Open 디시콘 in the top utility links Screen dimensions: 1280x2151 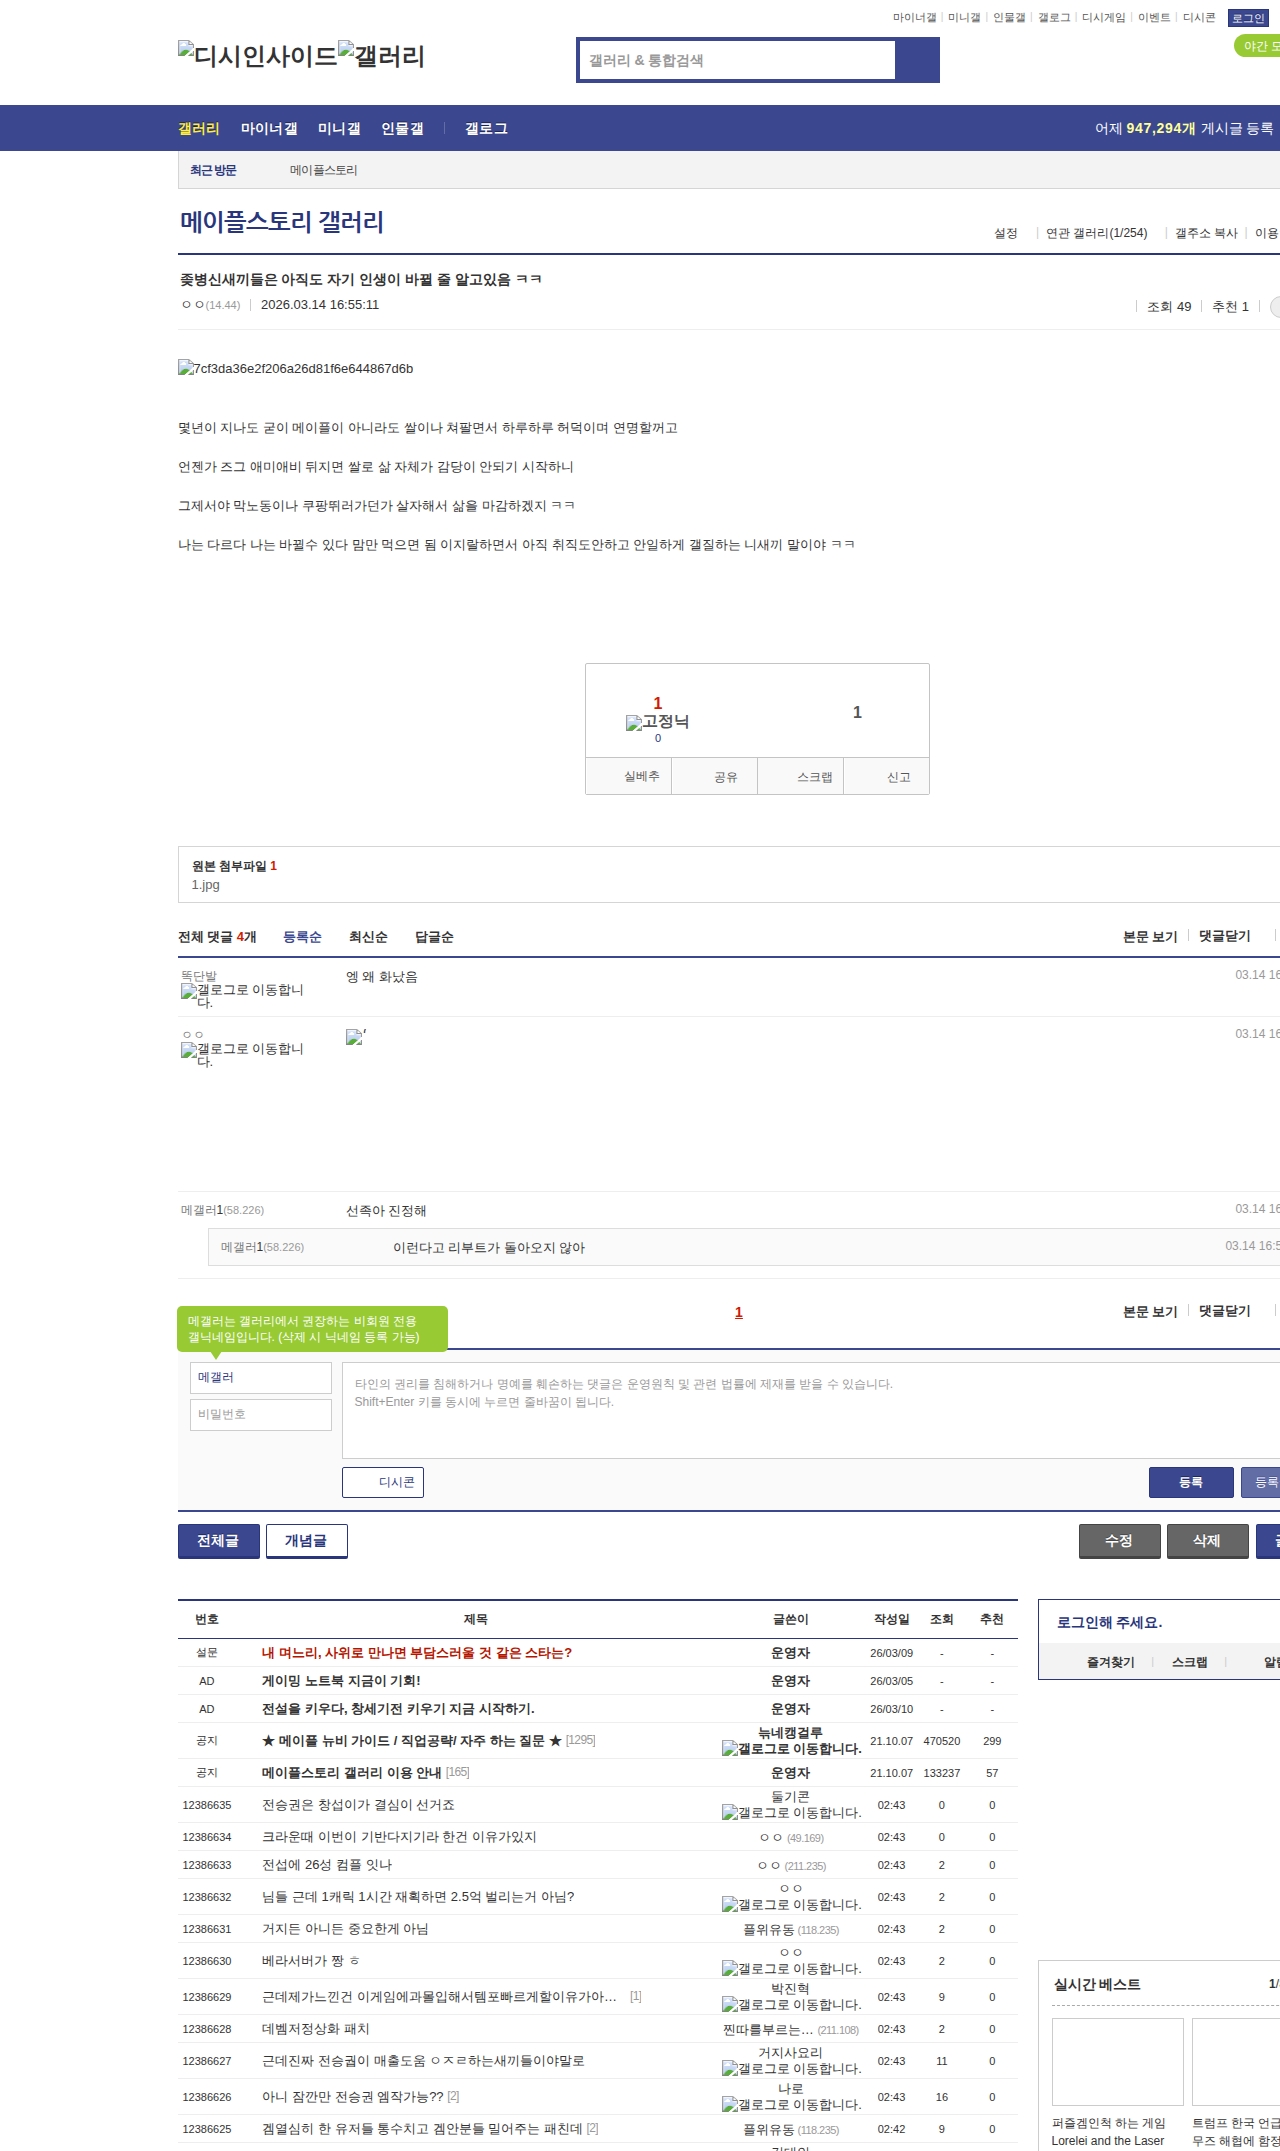point(1199,18)
